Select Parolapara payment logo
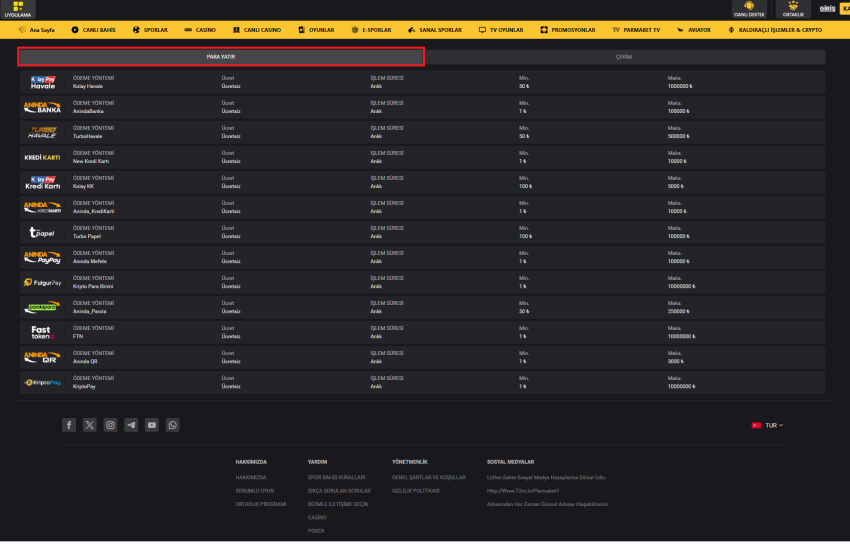 click(42, 307)
